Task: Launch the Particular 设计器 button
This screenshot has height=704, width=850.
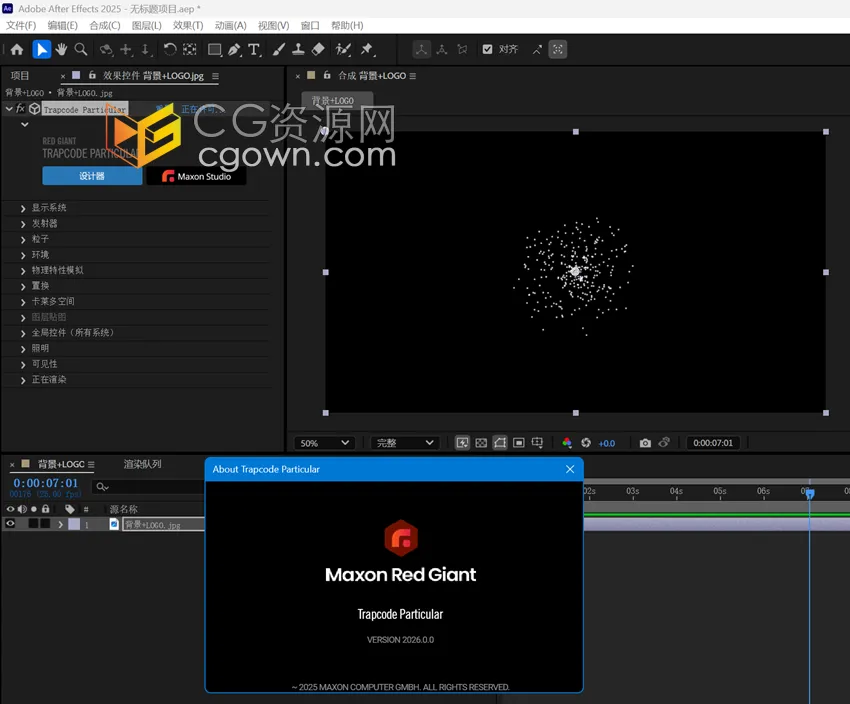Action: 91,175
